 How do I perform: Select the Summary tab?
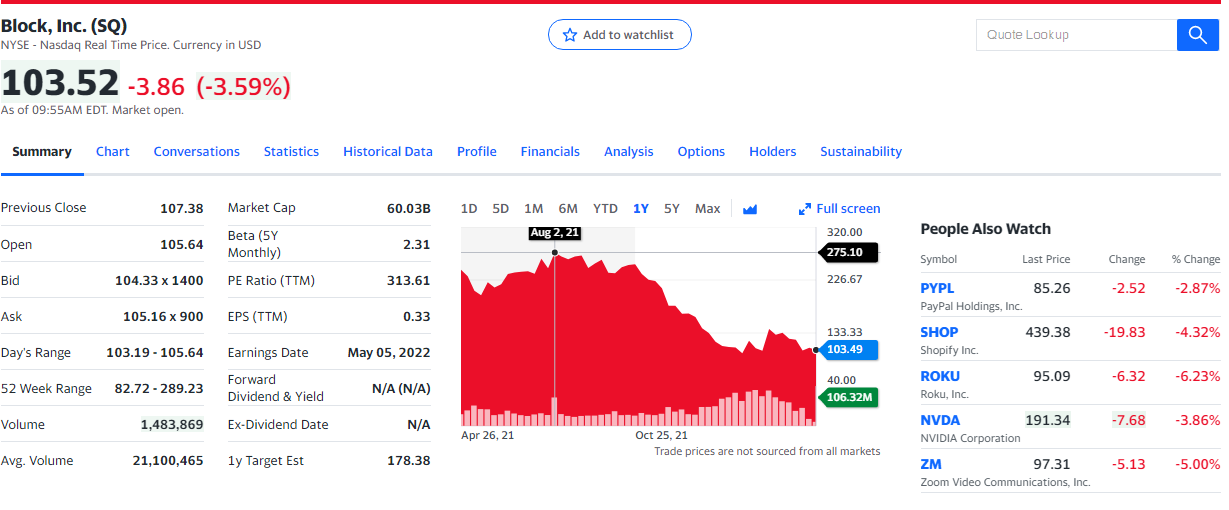click(42, 152)
